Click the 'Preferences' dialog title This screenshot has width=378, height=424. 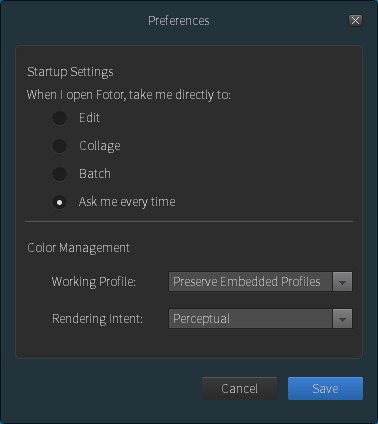pyautogui.click(x=179, y=21)
